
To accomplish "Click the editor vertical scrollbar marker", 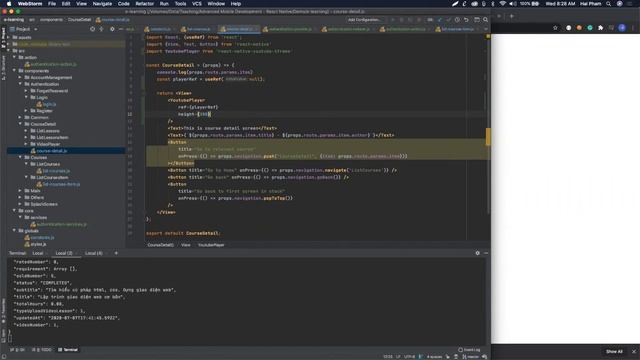I will coord(488,137).
